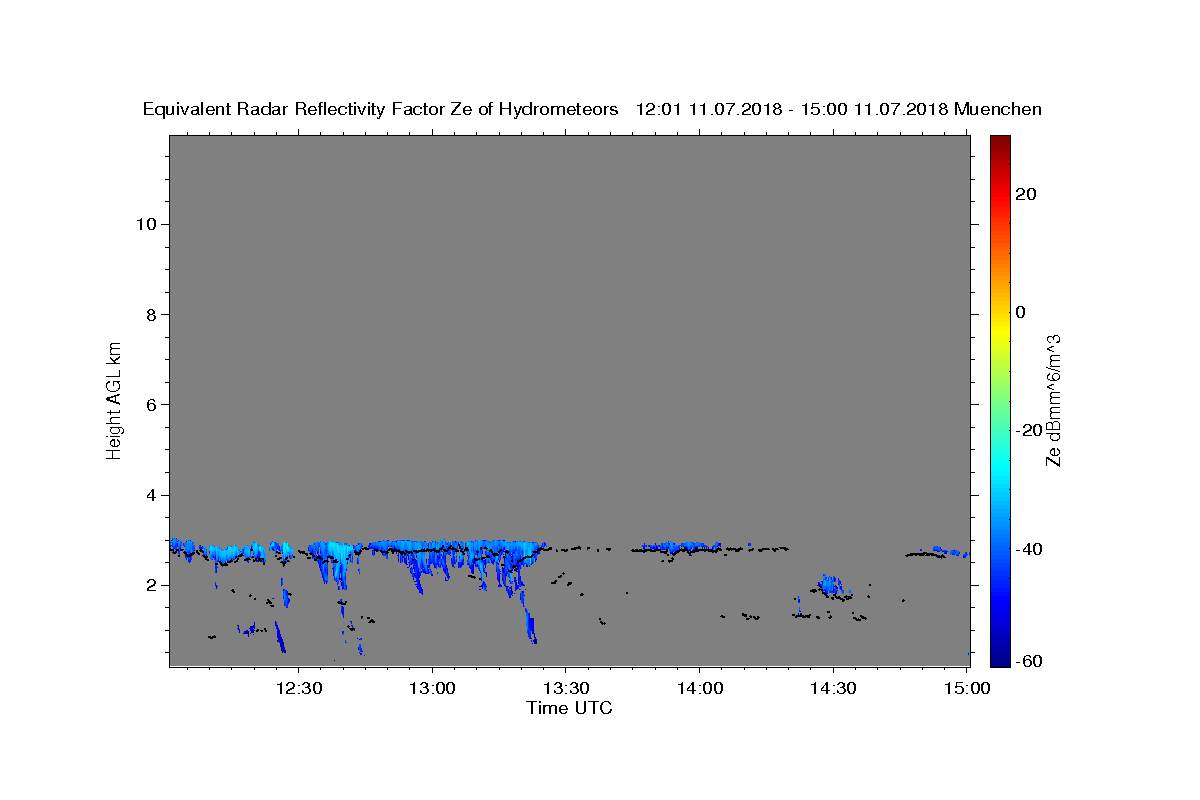
Task: Click the colorbar value -60
Action: coord(1029,661)
